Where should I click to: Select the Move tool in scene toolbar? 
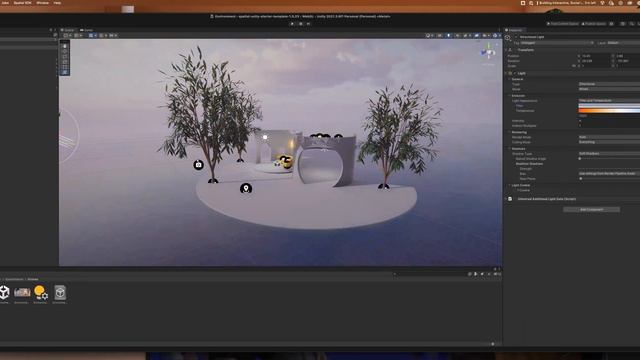pos(64,51)
